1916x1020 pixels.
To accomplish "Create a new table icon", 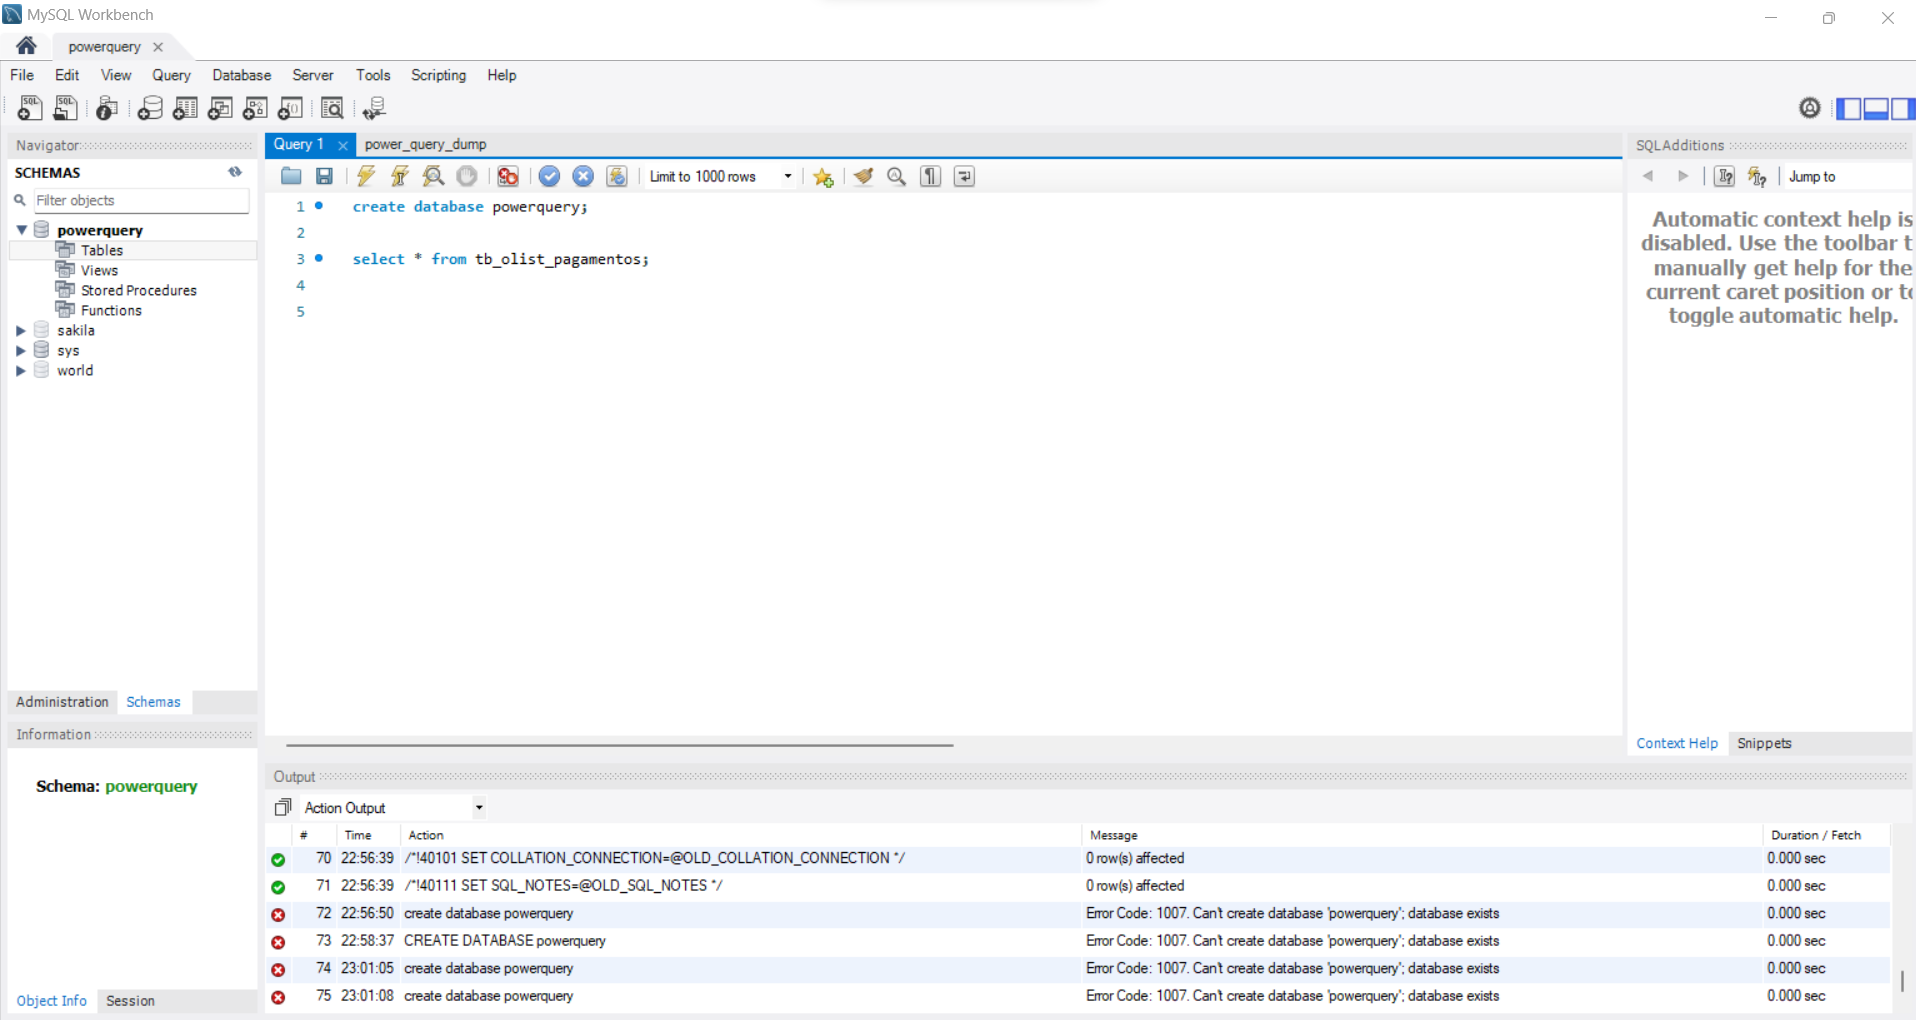I will click(185, 108).
